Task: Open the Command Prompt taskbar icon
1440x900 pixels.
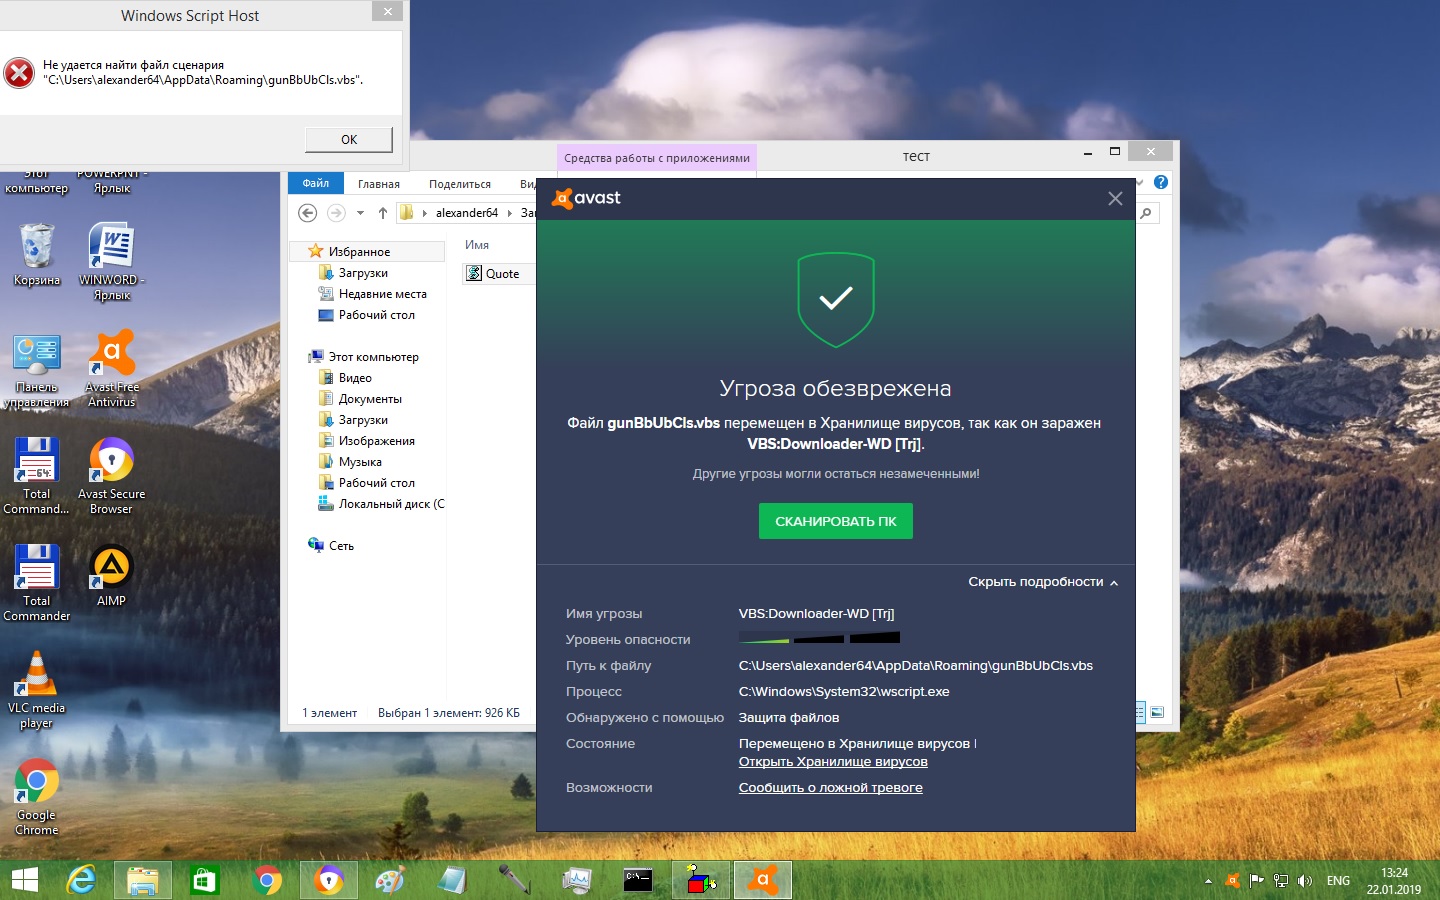Action: click(638, 880)
